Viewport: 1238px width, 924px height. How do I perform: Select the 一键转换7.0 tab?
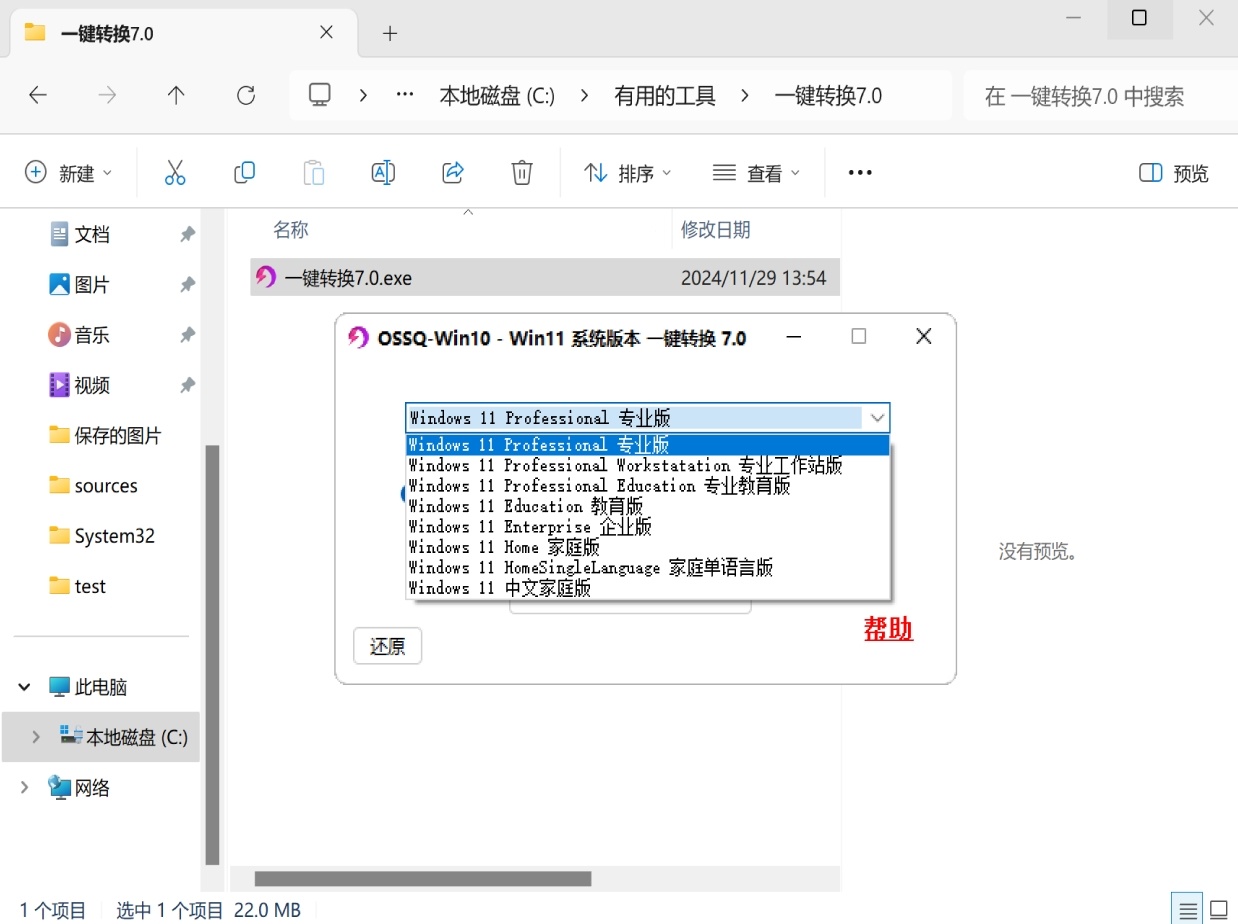tap(182, 33)
